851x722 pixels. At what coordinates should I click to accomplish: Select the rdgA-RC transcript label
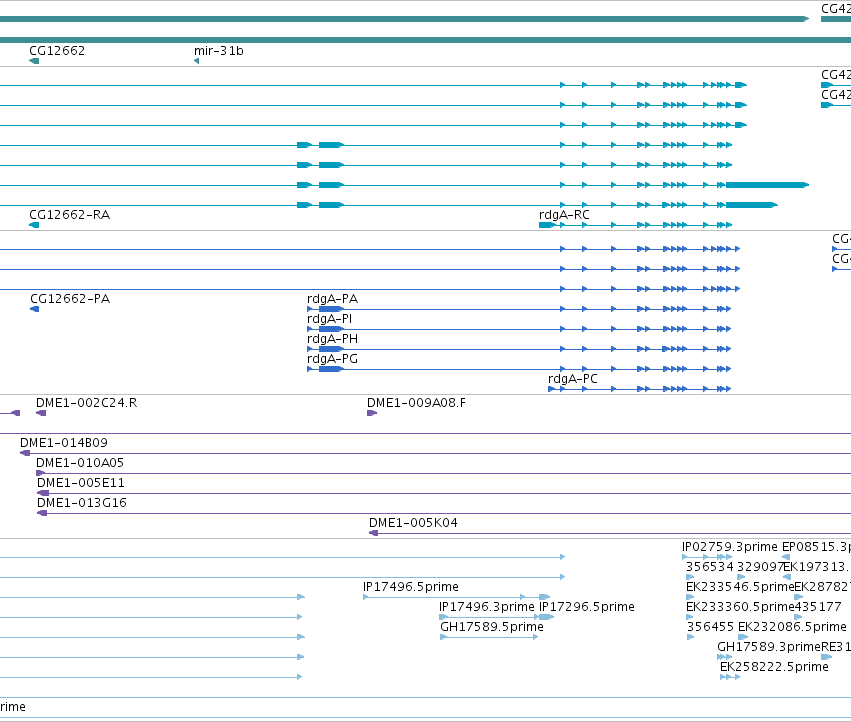coord(564,214)
